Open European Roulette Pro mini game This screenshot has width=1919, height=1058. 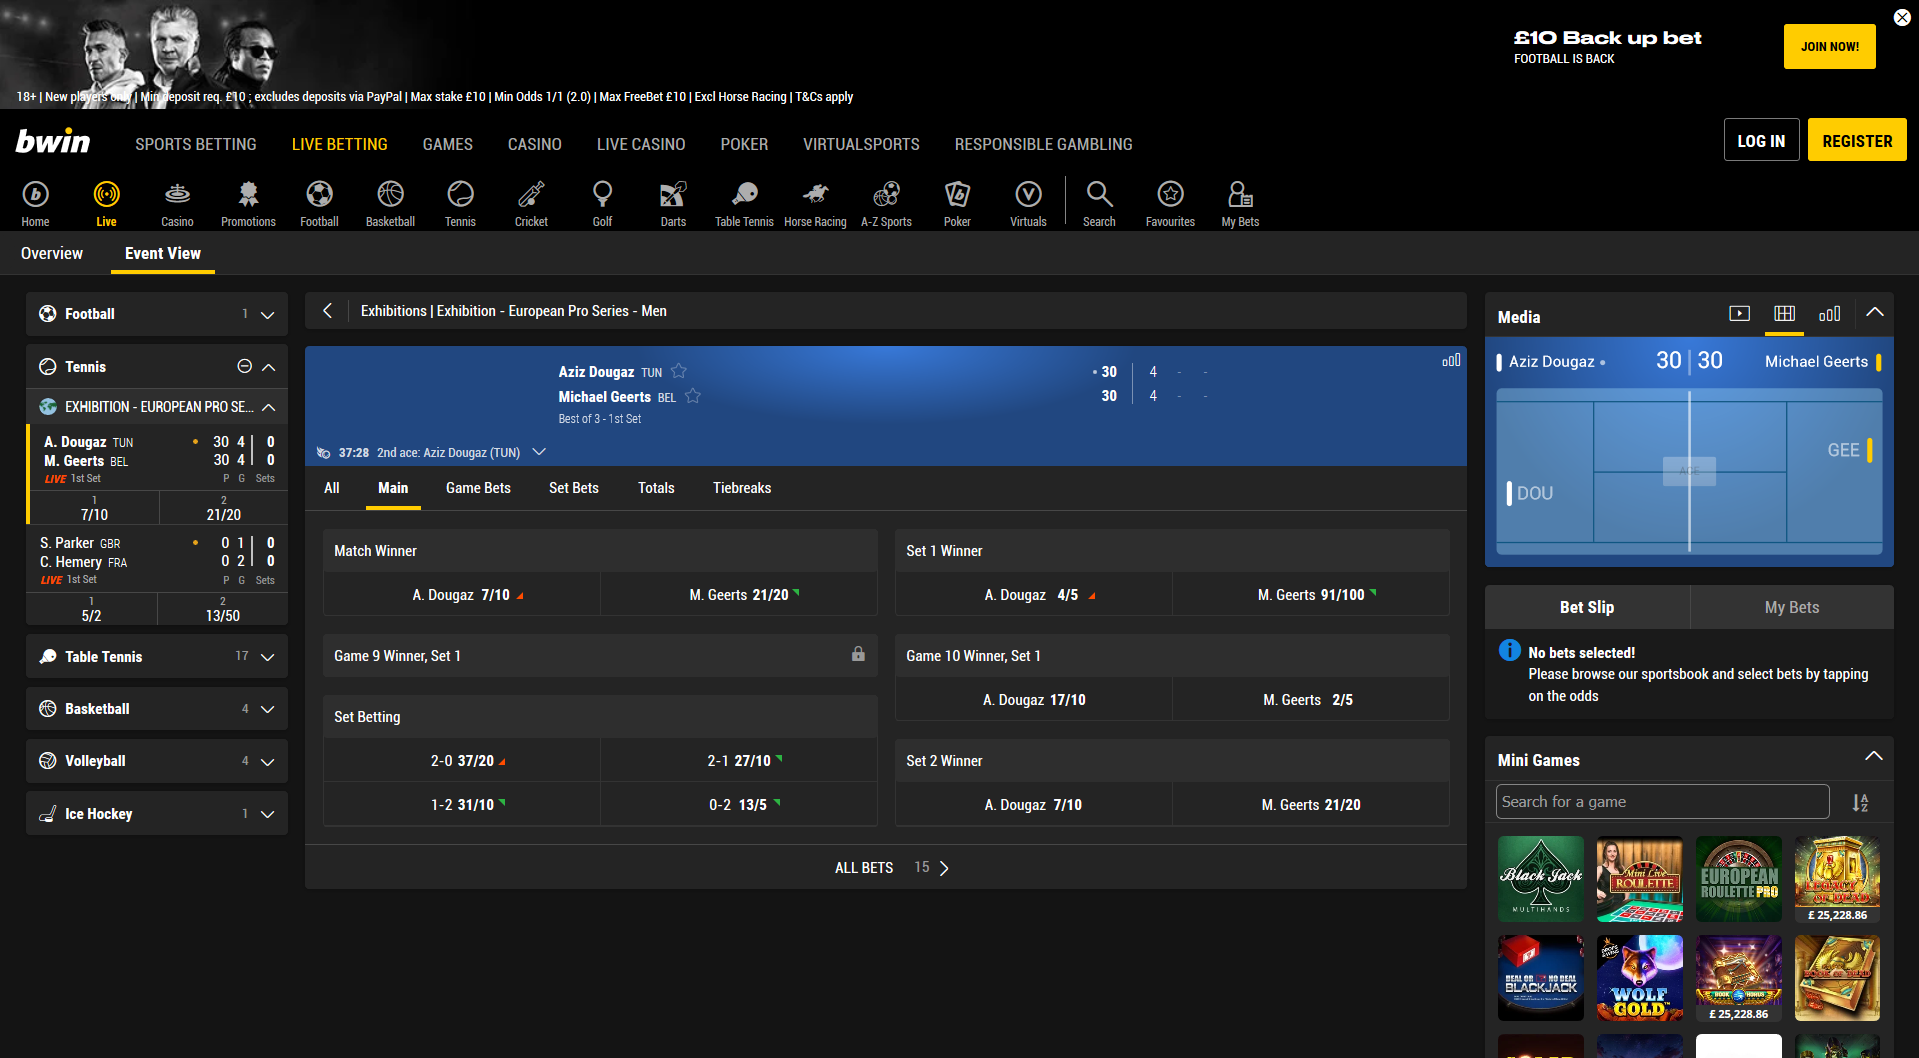point(1739,879)
